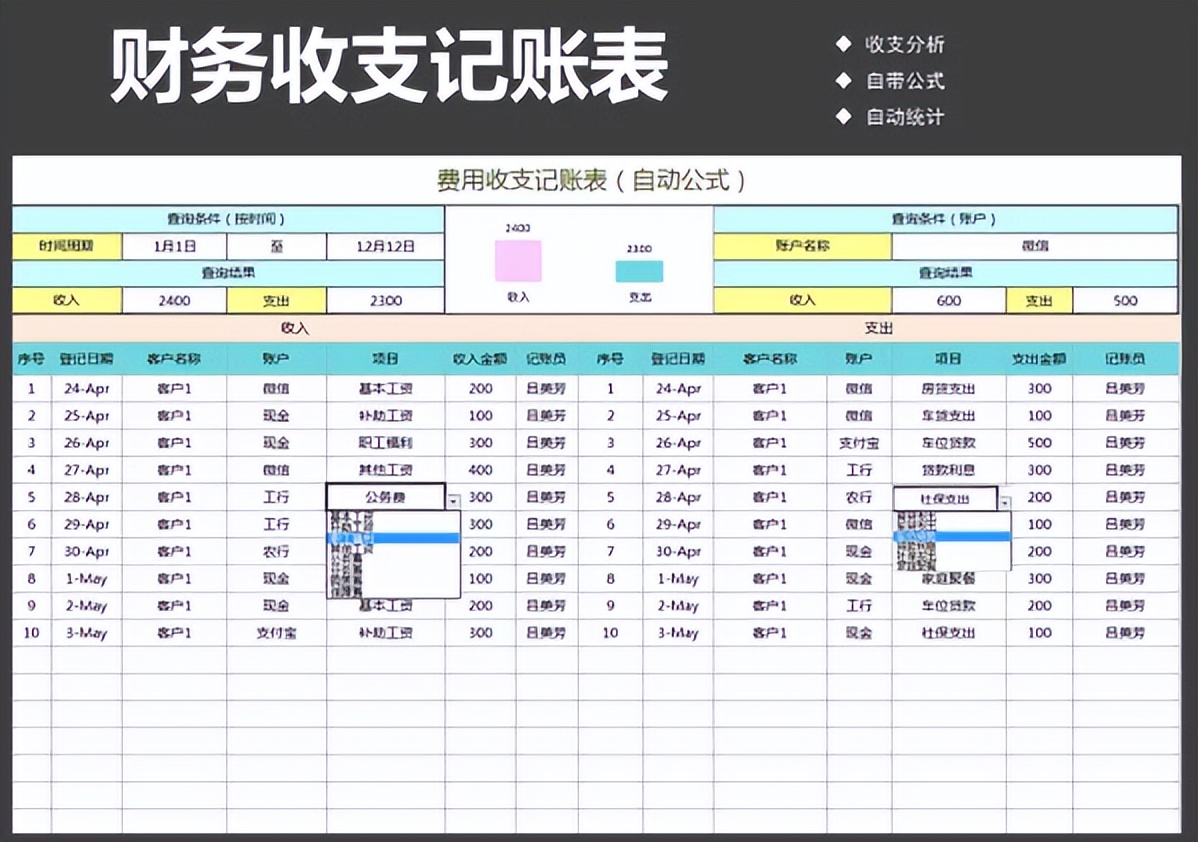Image resolution: width=1198 pixels, height=842 pixels.
Task: Click the 支付宝 account cell in row 10
Action: tap(276, 632)
